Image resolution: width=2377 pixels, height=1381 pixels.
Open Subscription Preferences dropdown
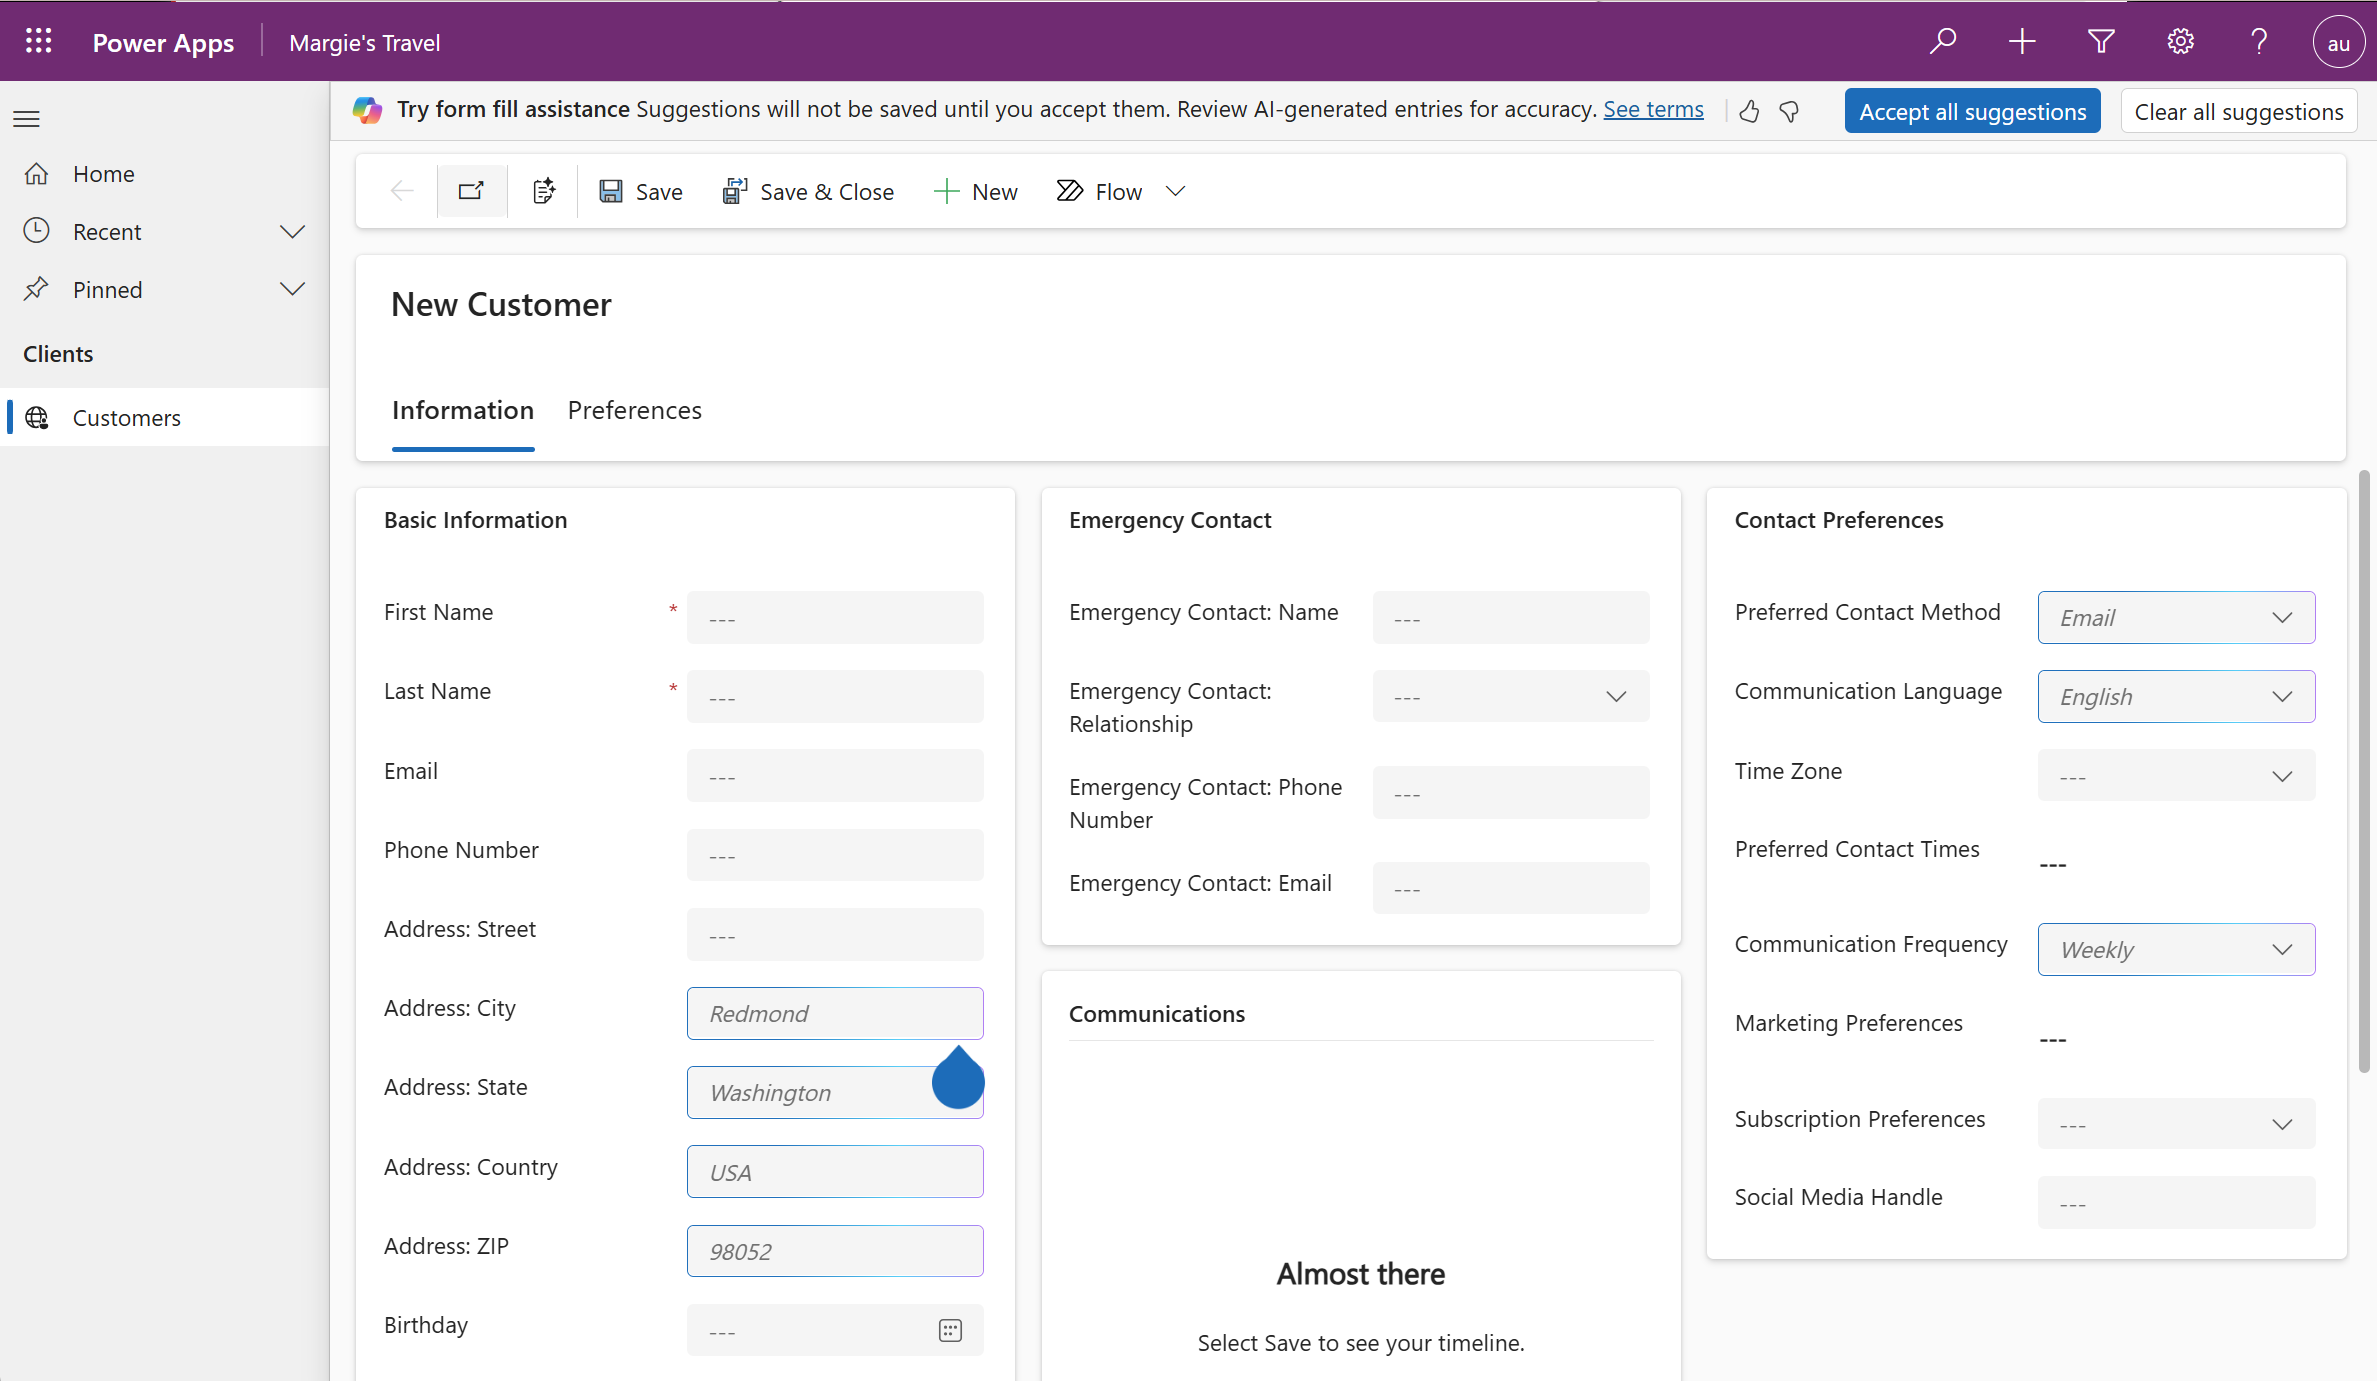click(2176, 1123)
